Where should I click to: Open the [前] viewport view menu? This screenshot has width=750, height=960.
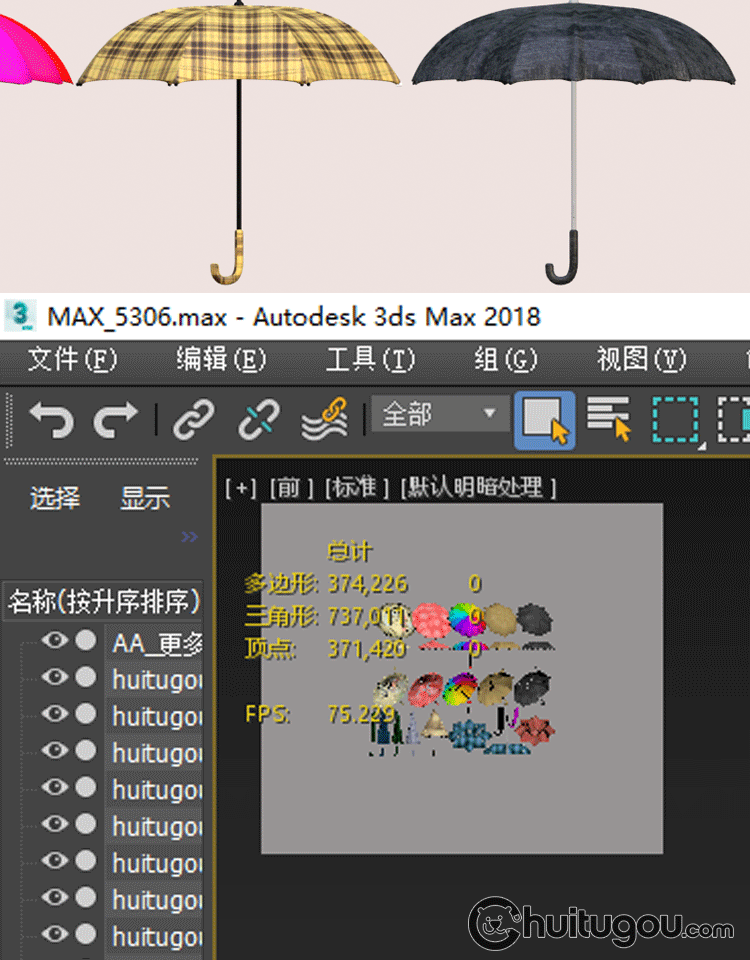[x=291, y=489]
